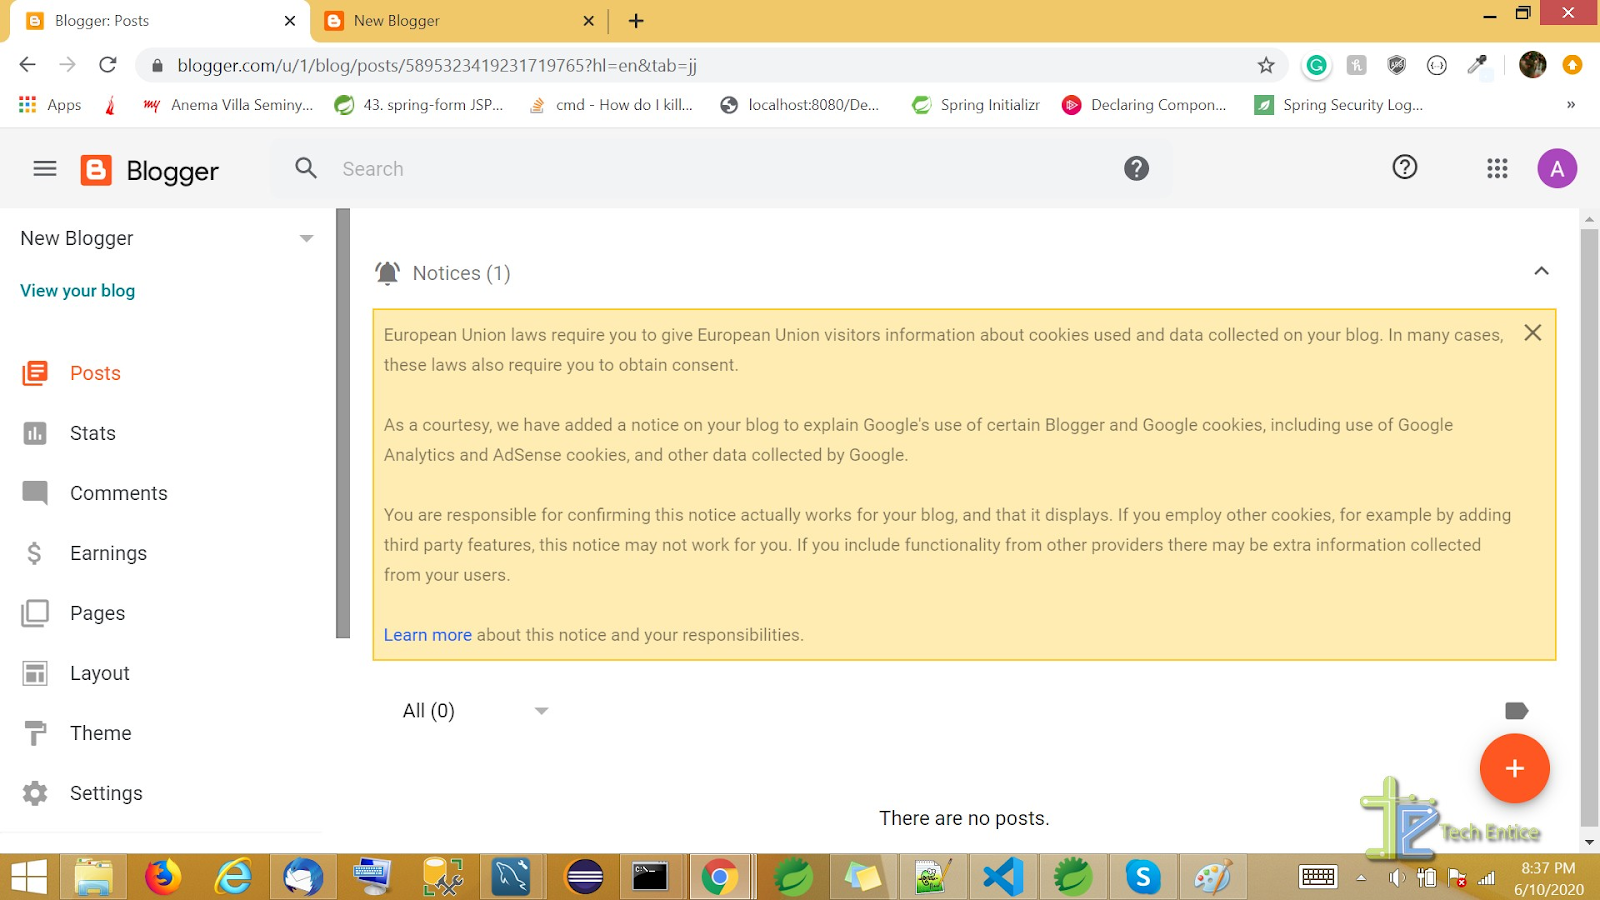Open Visual Studio Code from taskbar
The width and height of the screenshot is (1600, 900).
[1003, 877]
